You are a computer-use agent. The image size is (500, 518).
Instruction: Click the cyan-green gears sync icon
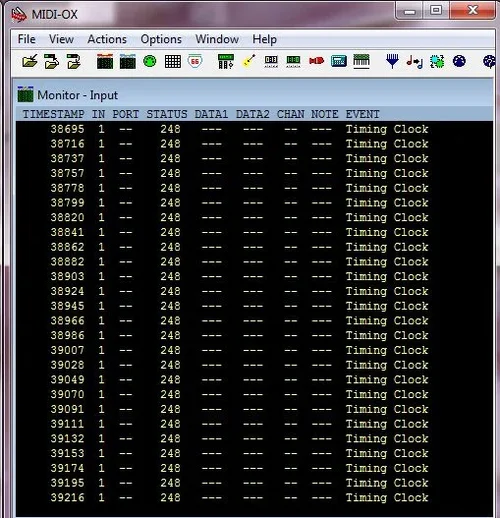pyautogui.click(x=437, y=61)
